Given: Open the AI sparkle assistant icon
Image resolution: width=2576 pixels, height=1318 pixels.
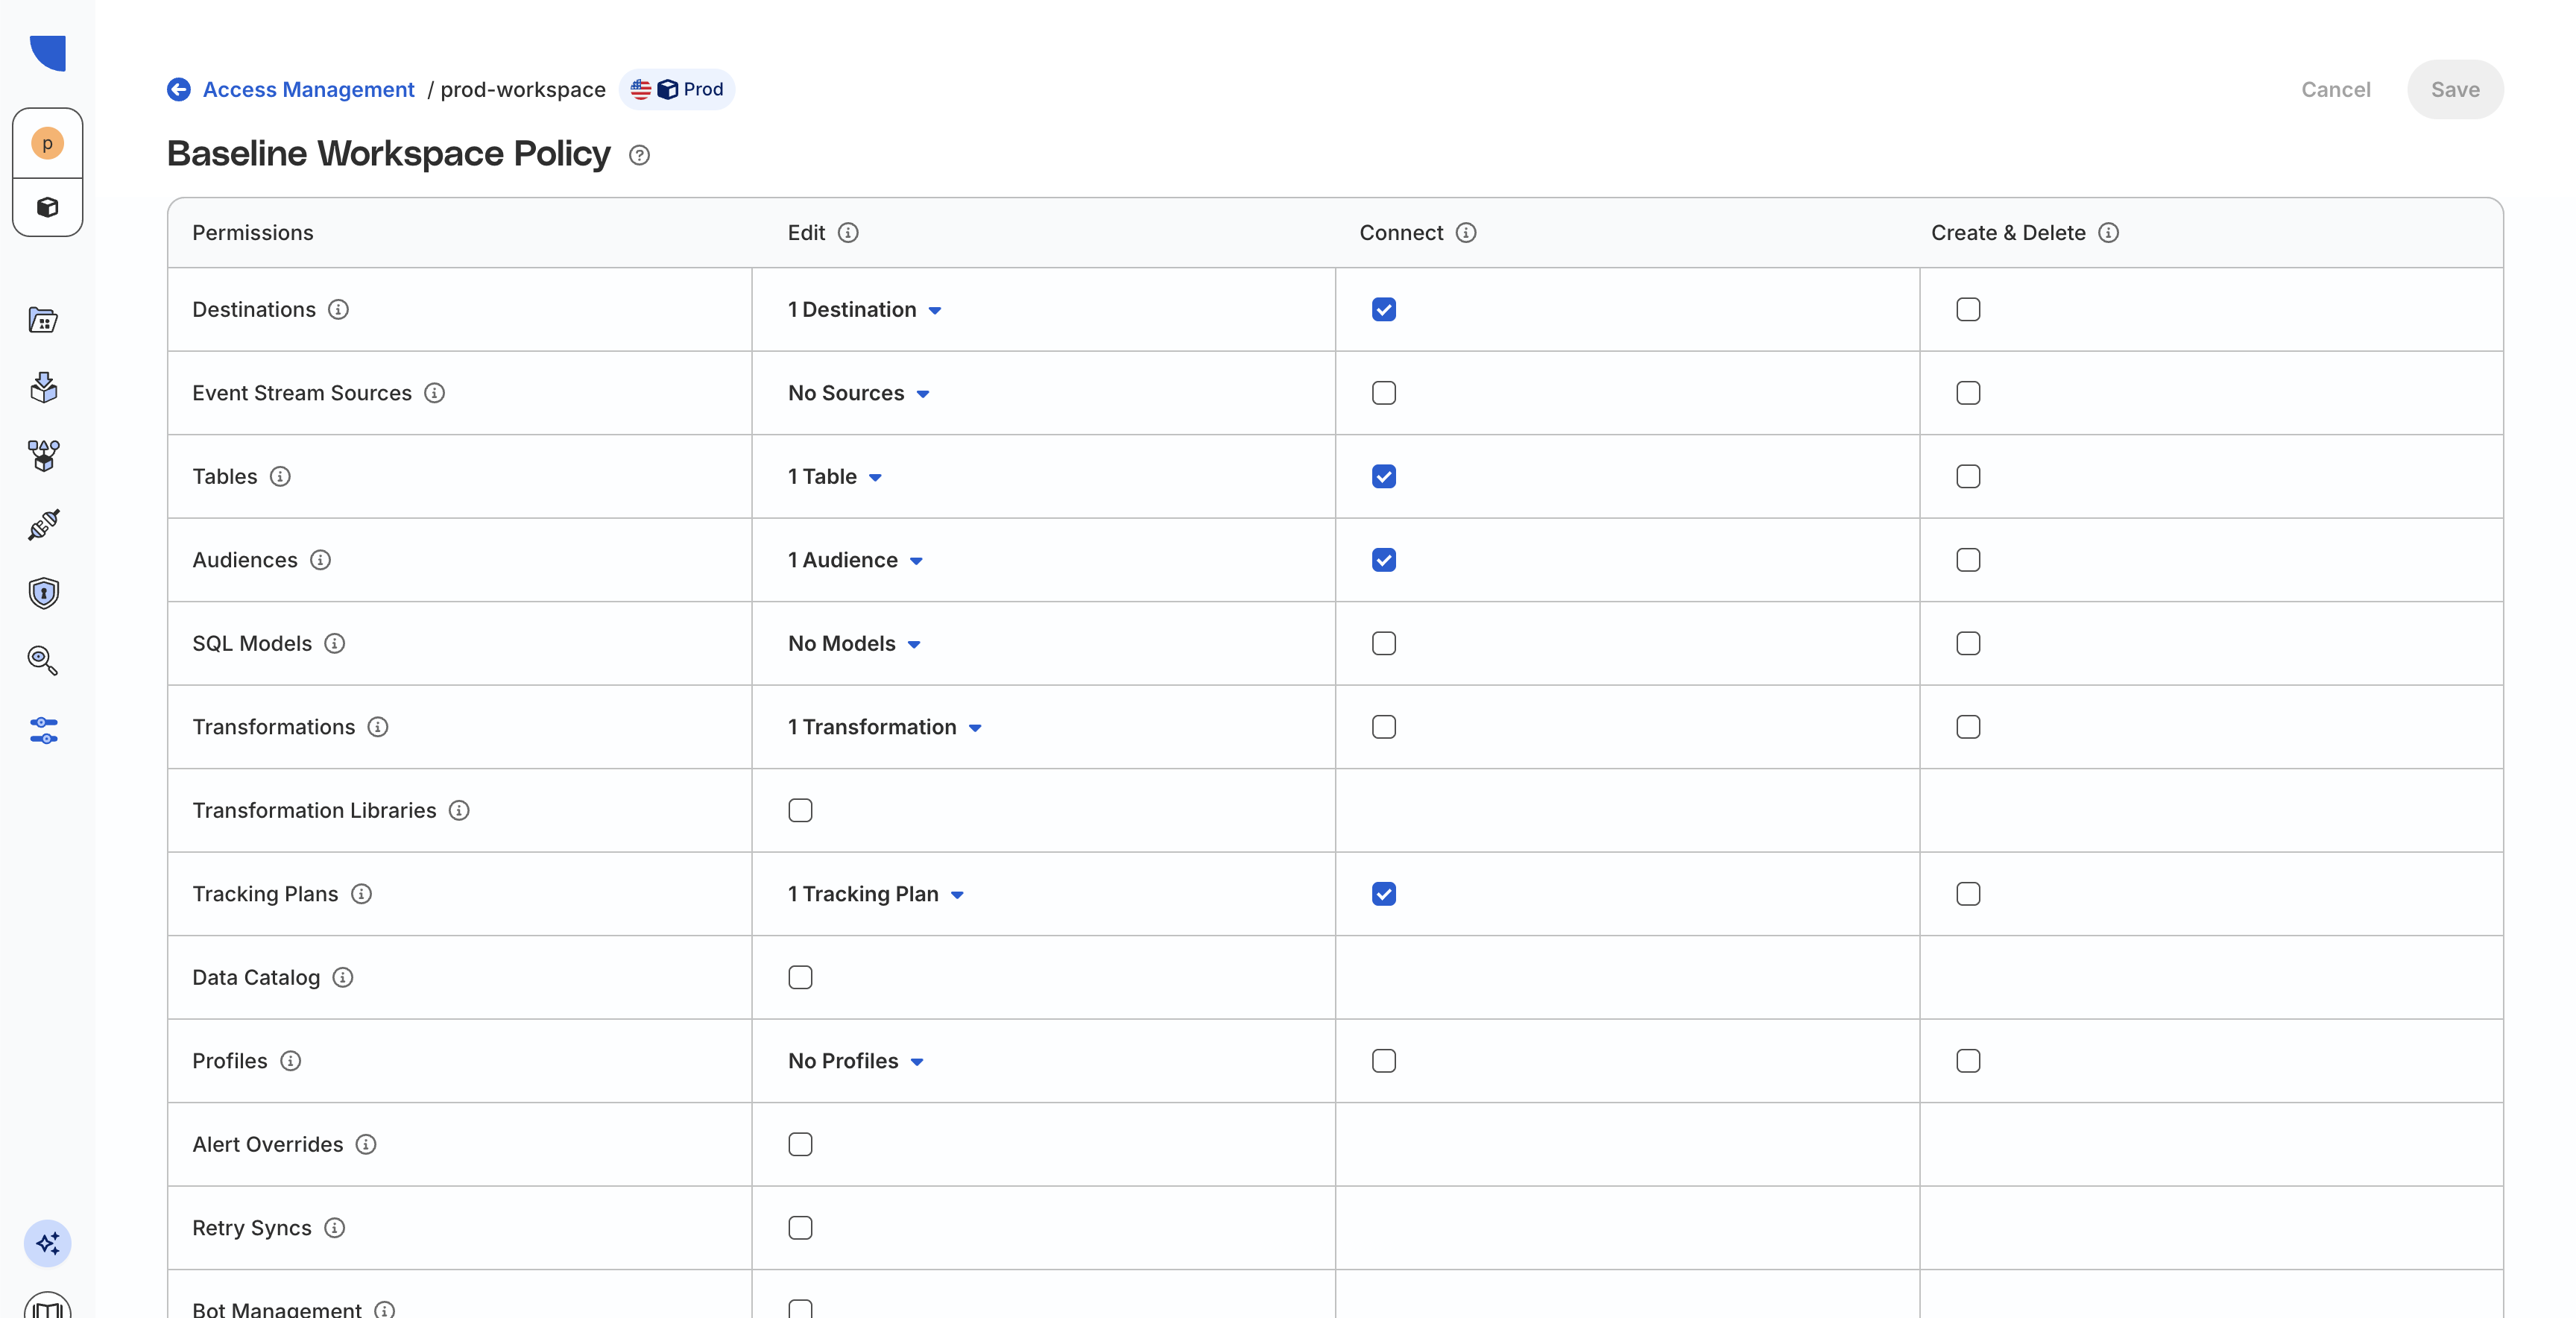Looking at the screenshot, I should [47, 1243].
